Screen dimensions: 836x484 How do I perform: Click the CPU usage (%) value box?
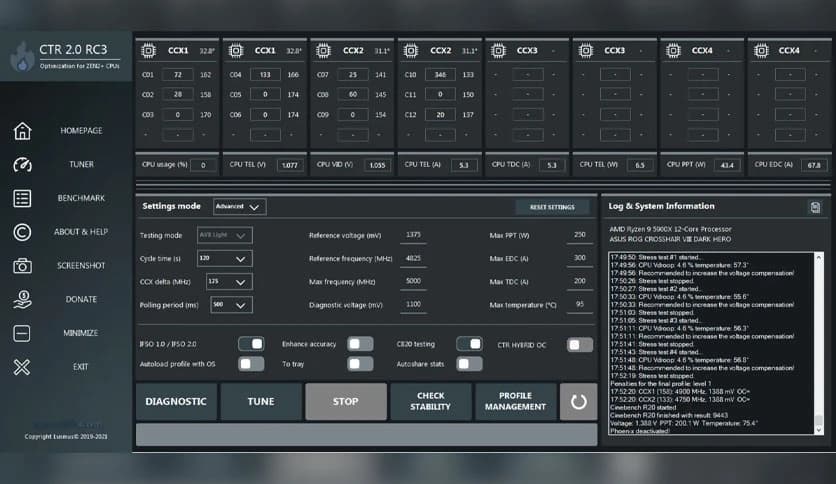tap(203, 165)
